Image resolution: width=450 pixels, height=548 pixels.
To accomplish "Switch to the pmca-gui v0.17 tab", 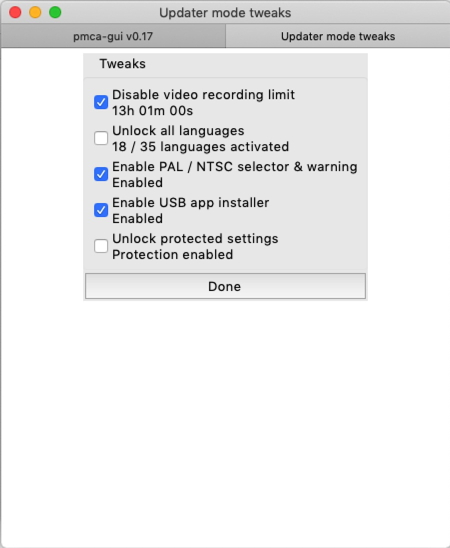I will click(113, 36).
